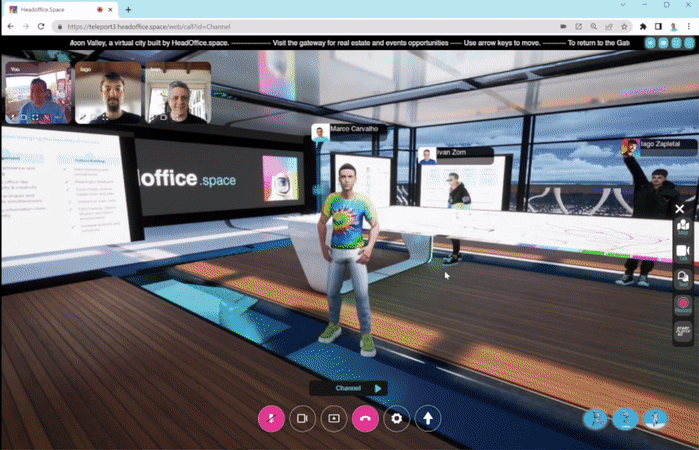The image size is (699, 450).
Task: Open the Text chat in the right sidebar
Action: pos(683,279)
